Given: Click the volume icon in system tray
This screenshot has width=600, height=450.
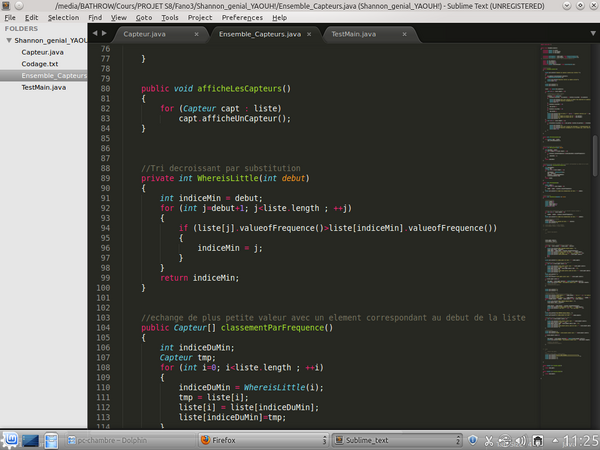Looking at the screenshot, I should click(x=522, y=440).
